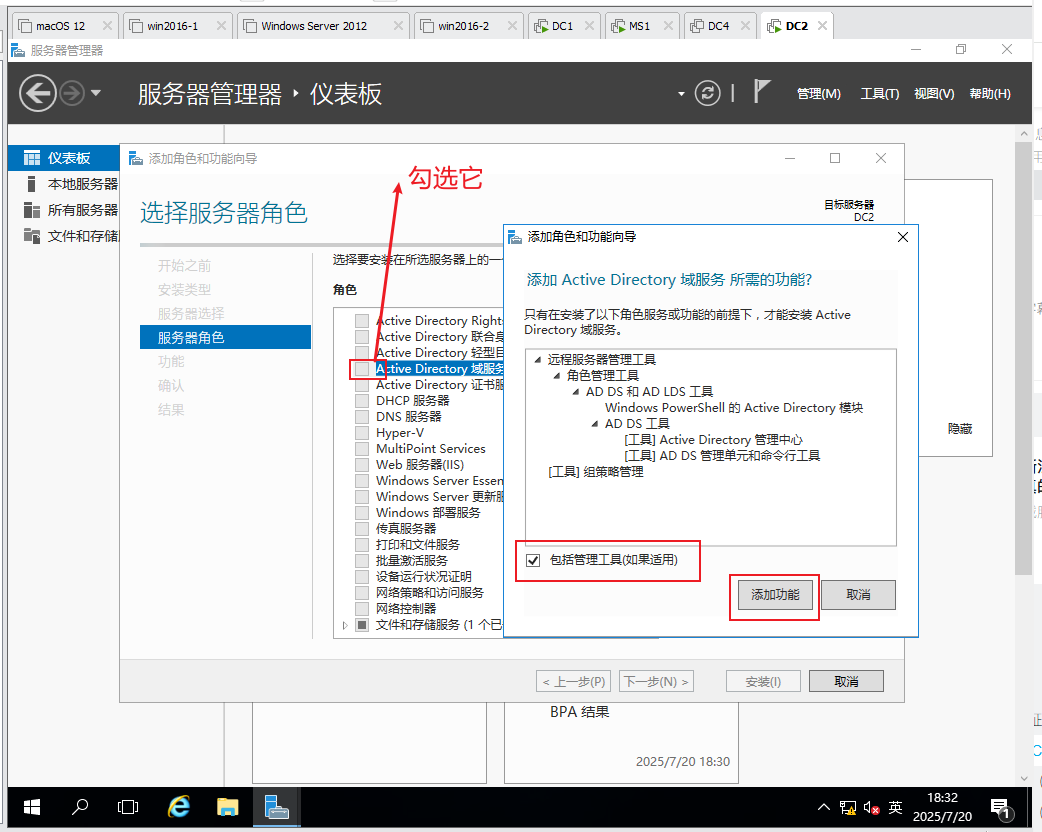Check the Active Directory 域服务 checkbox
The height and width of the screenshot is (832, 1042).
(x=362, y=369)
